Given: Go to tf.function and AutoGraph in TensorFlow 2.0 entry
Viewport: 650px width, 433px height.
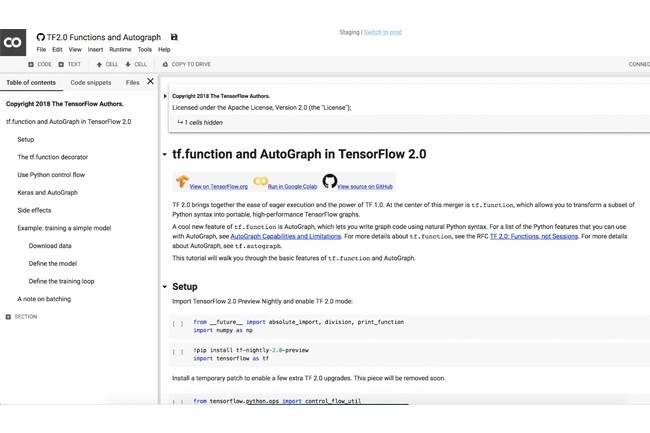Looking at the screenshot, I should click(68, 122).
